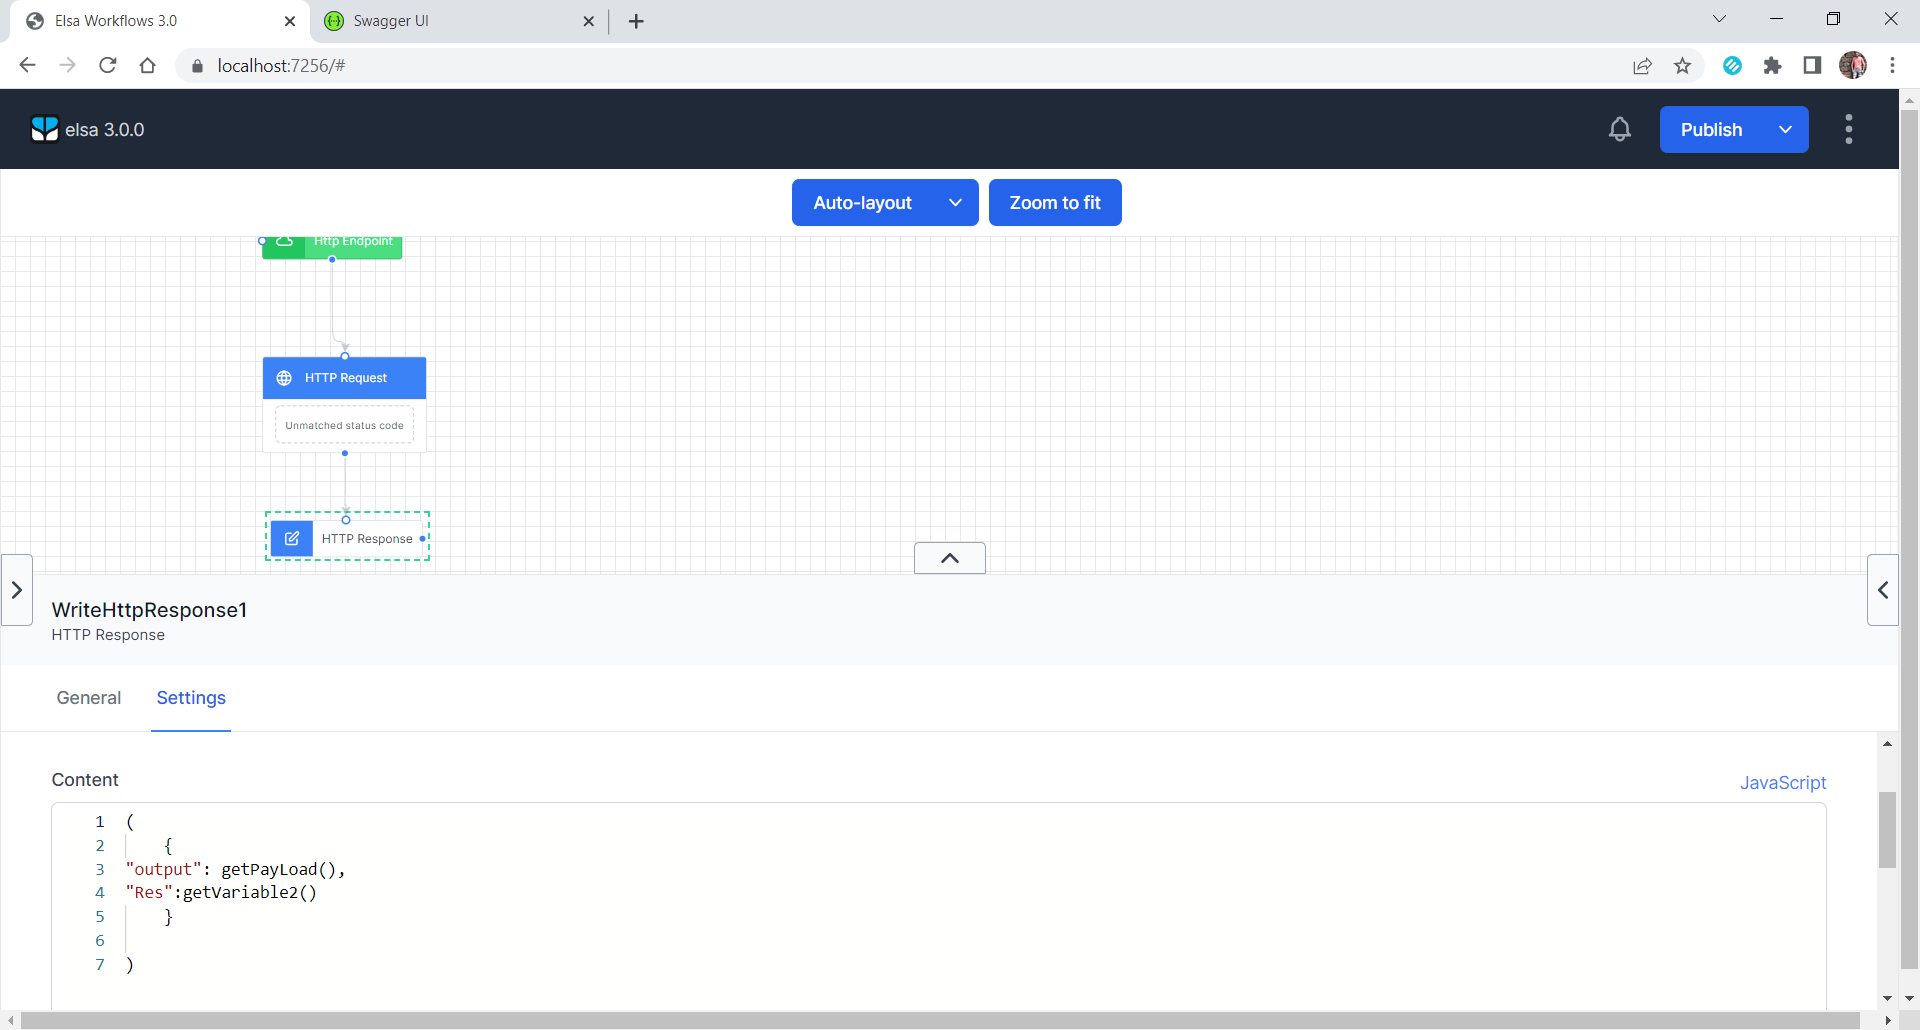This screenshot has width=1920, height=1030.
Task: Switch to the General tab
Action: (89, 698)
